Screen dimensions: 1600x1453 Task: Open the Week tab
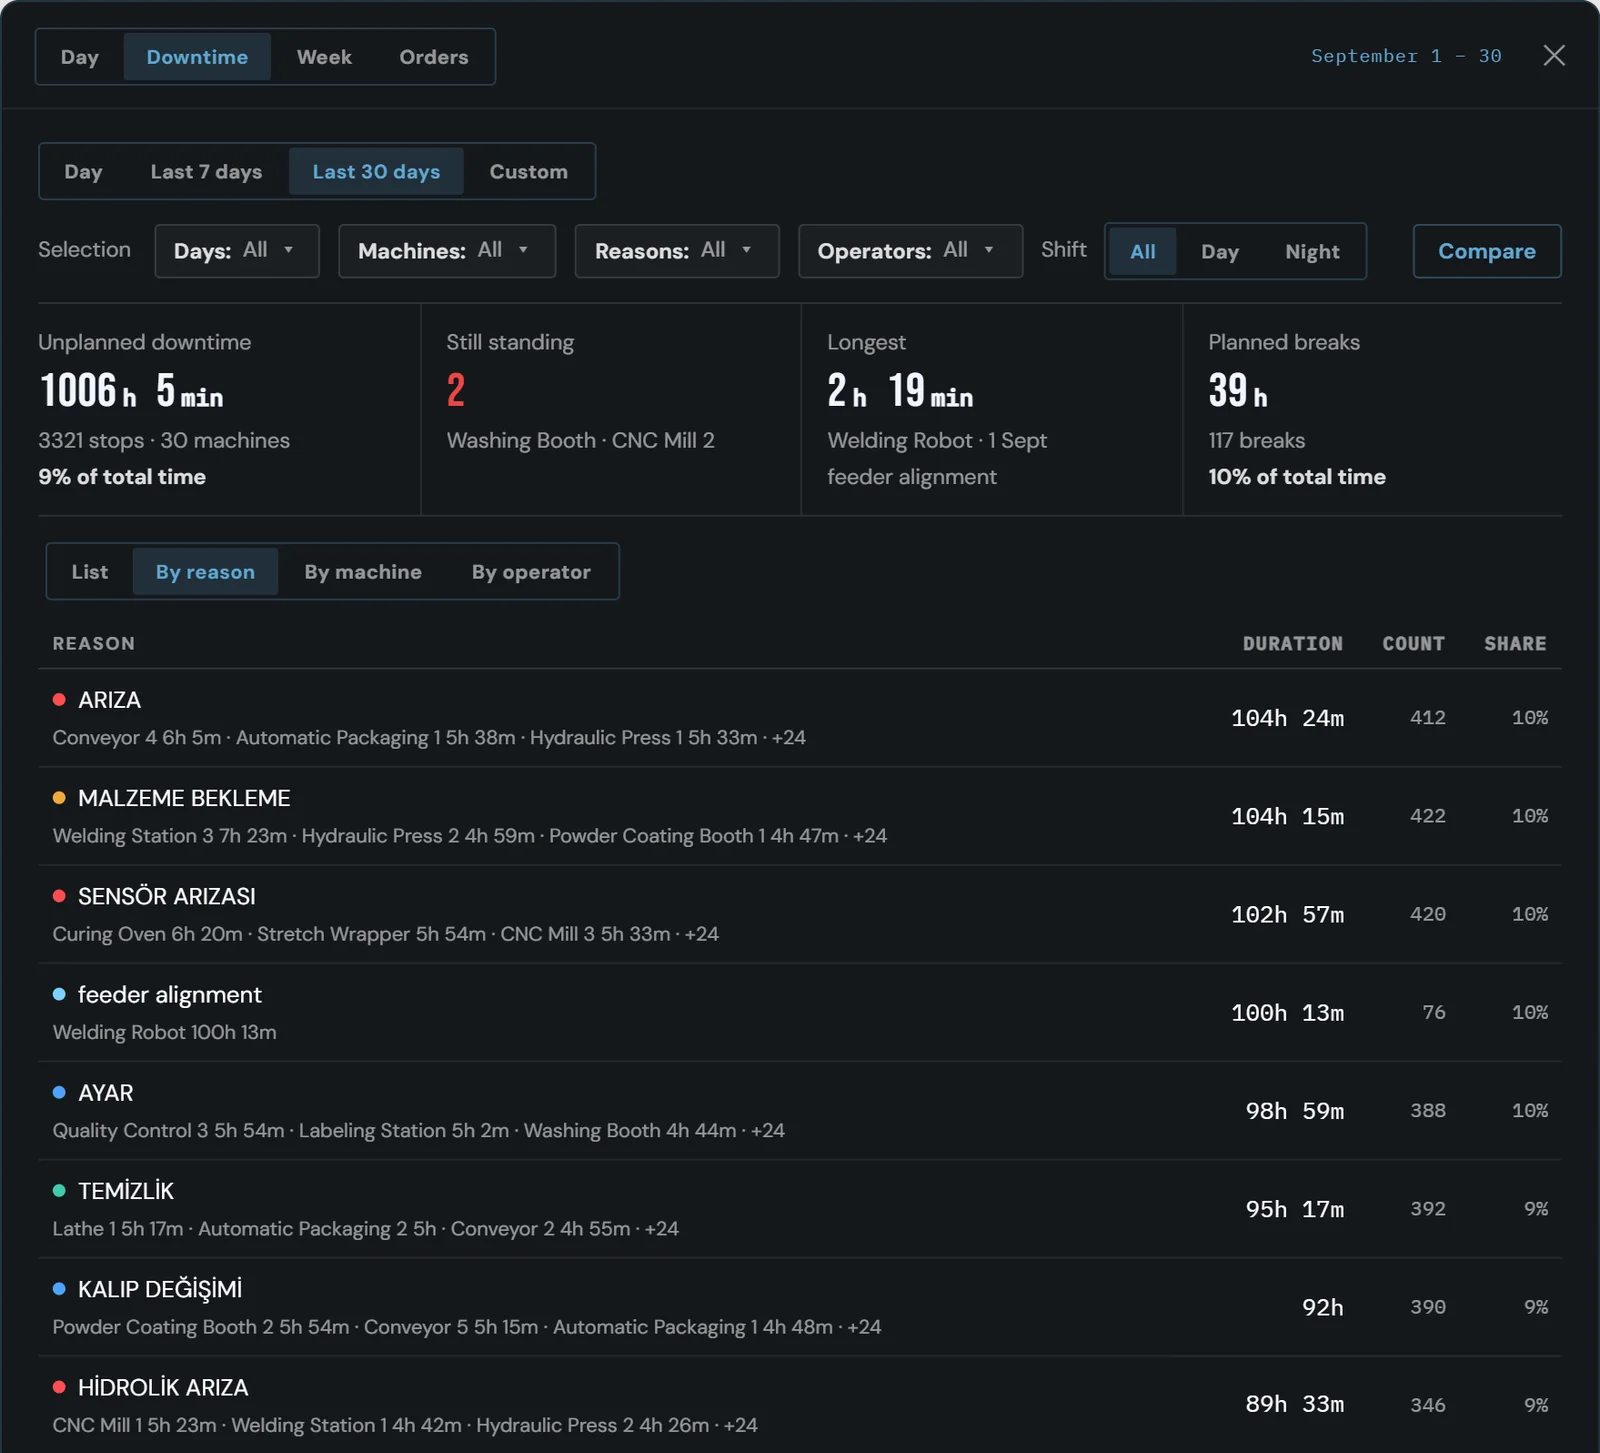pos(324,57)
